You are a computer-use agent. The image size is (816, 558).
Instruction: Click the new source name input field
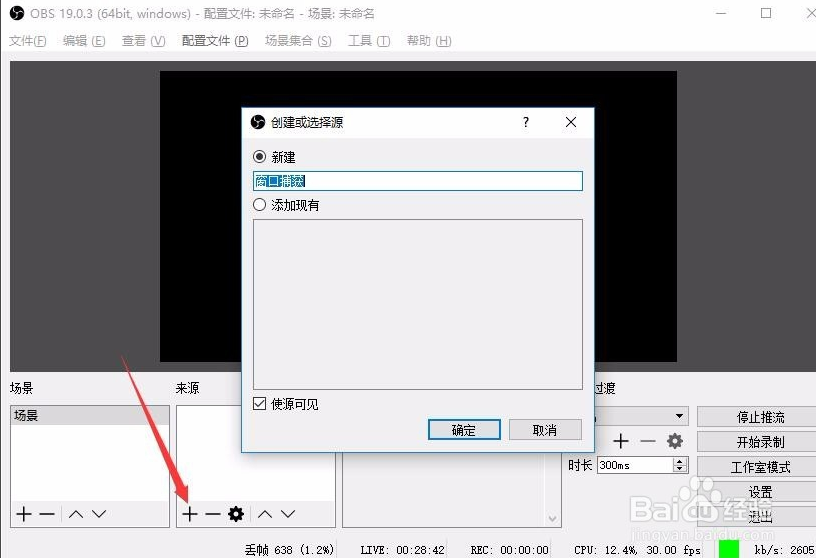pos(417,181)
